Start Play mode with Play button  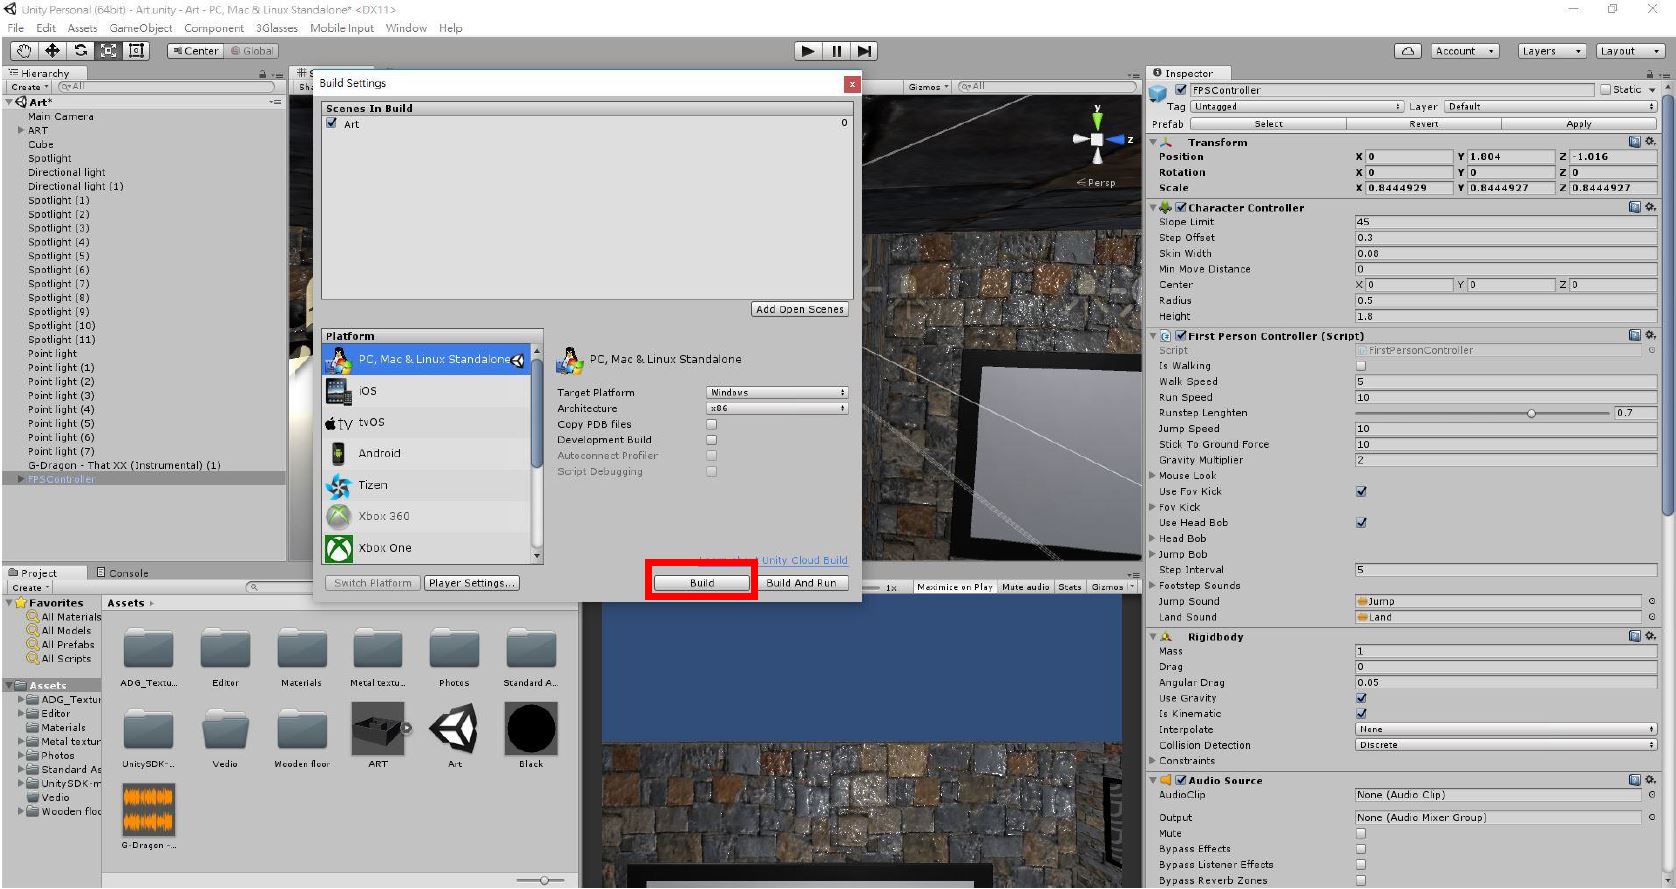click(x=808, y=51)
